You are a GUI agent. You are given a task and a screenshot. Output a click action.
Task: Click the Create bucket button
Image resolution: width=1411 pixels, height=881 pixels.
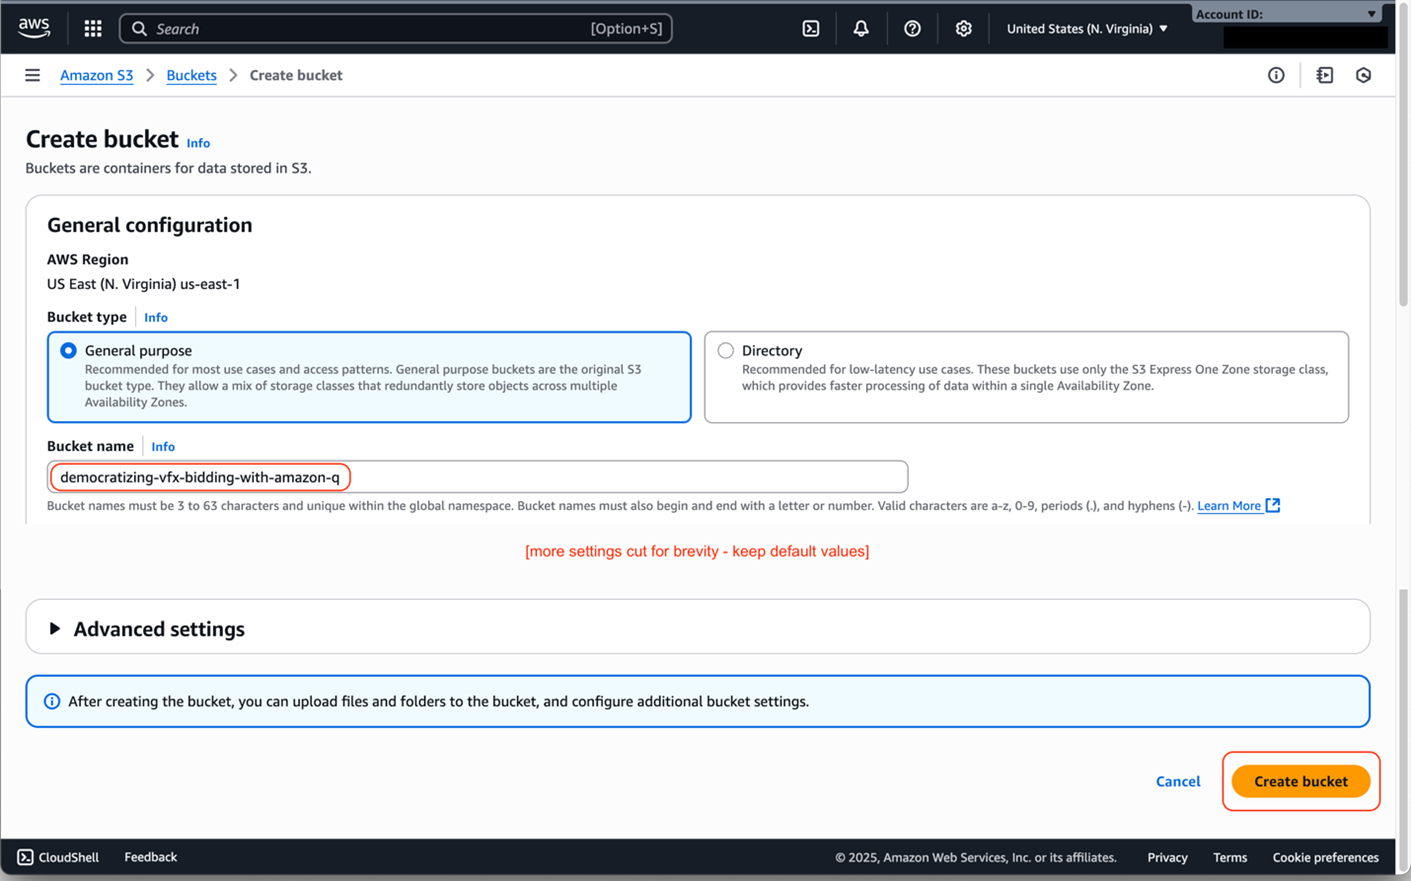1301,781
